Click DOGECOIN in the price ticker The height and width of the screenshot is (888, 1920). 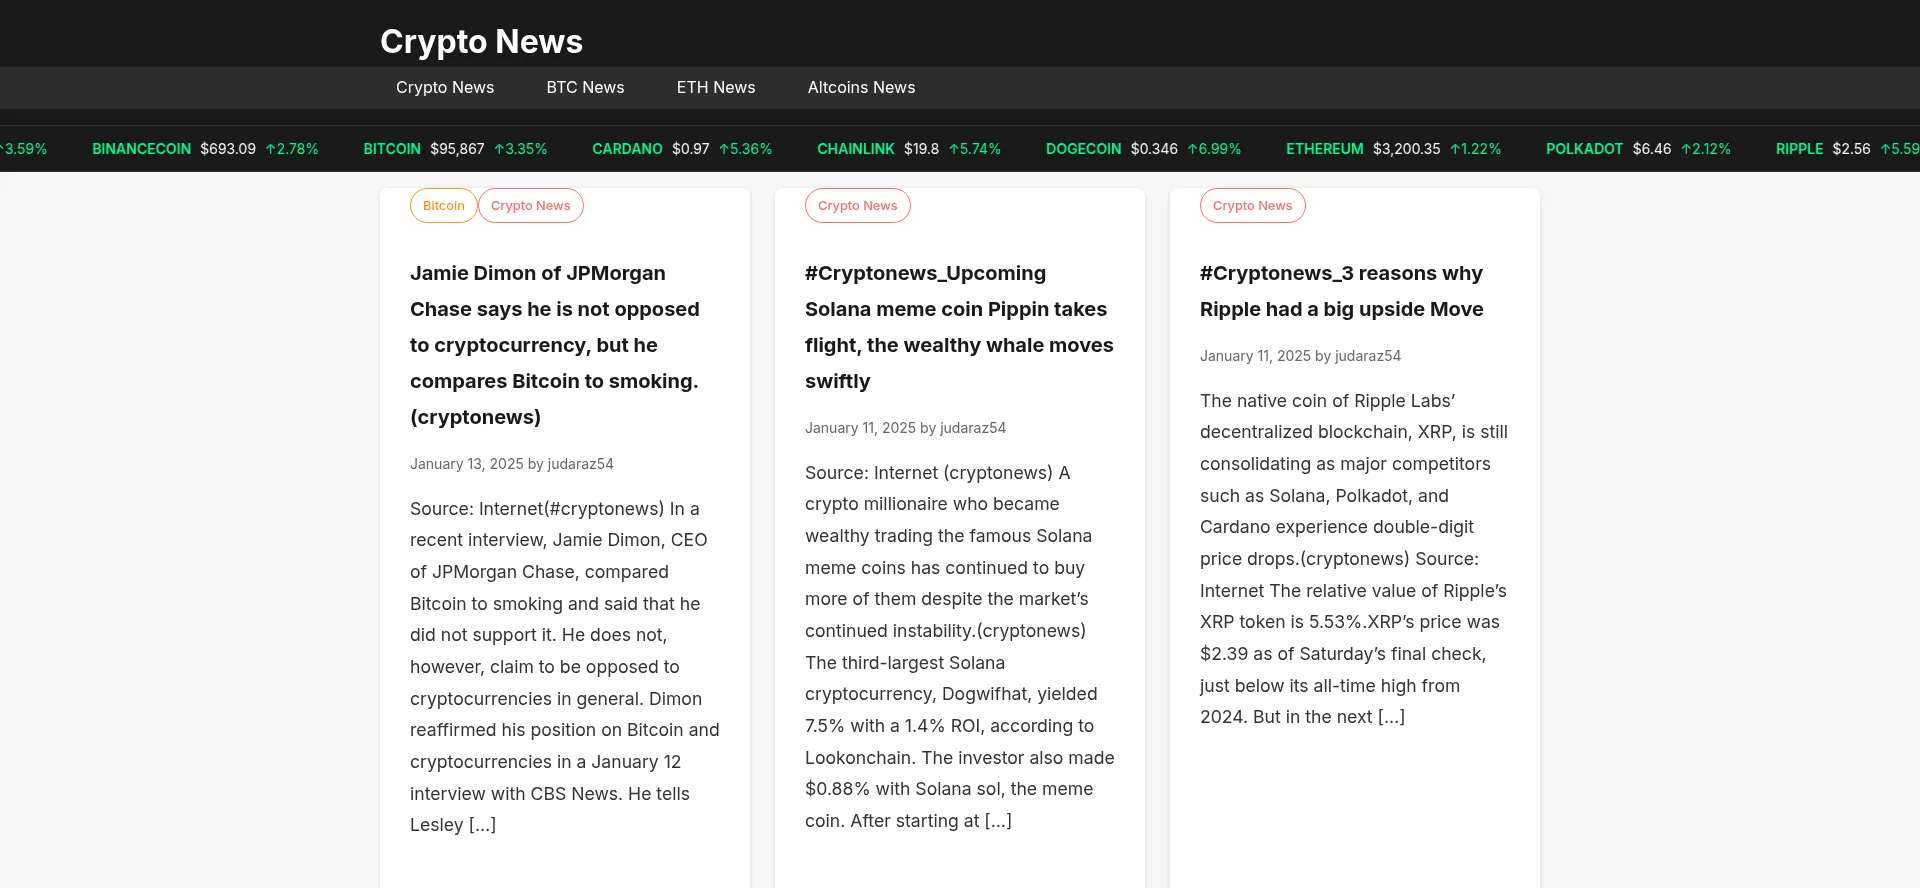[1083, 149]
